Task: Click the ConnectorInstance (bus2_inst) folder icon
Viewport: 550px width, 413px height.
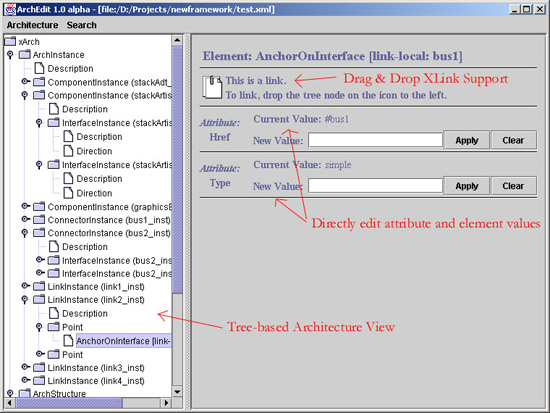Action: coord(39,233)
